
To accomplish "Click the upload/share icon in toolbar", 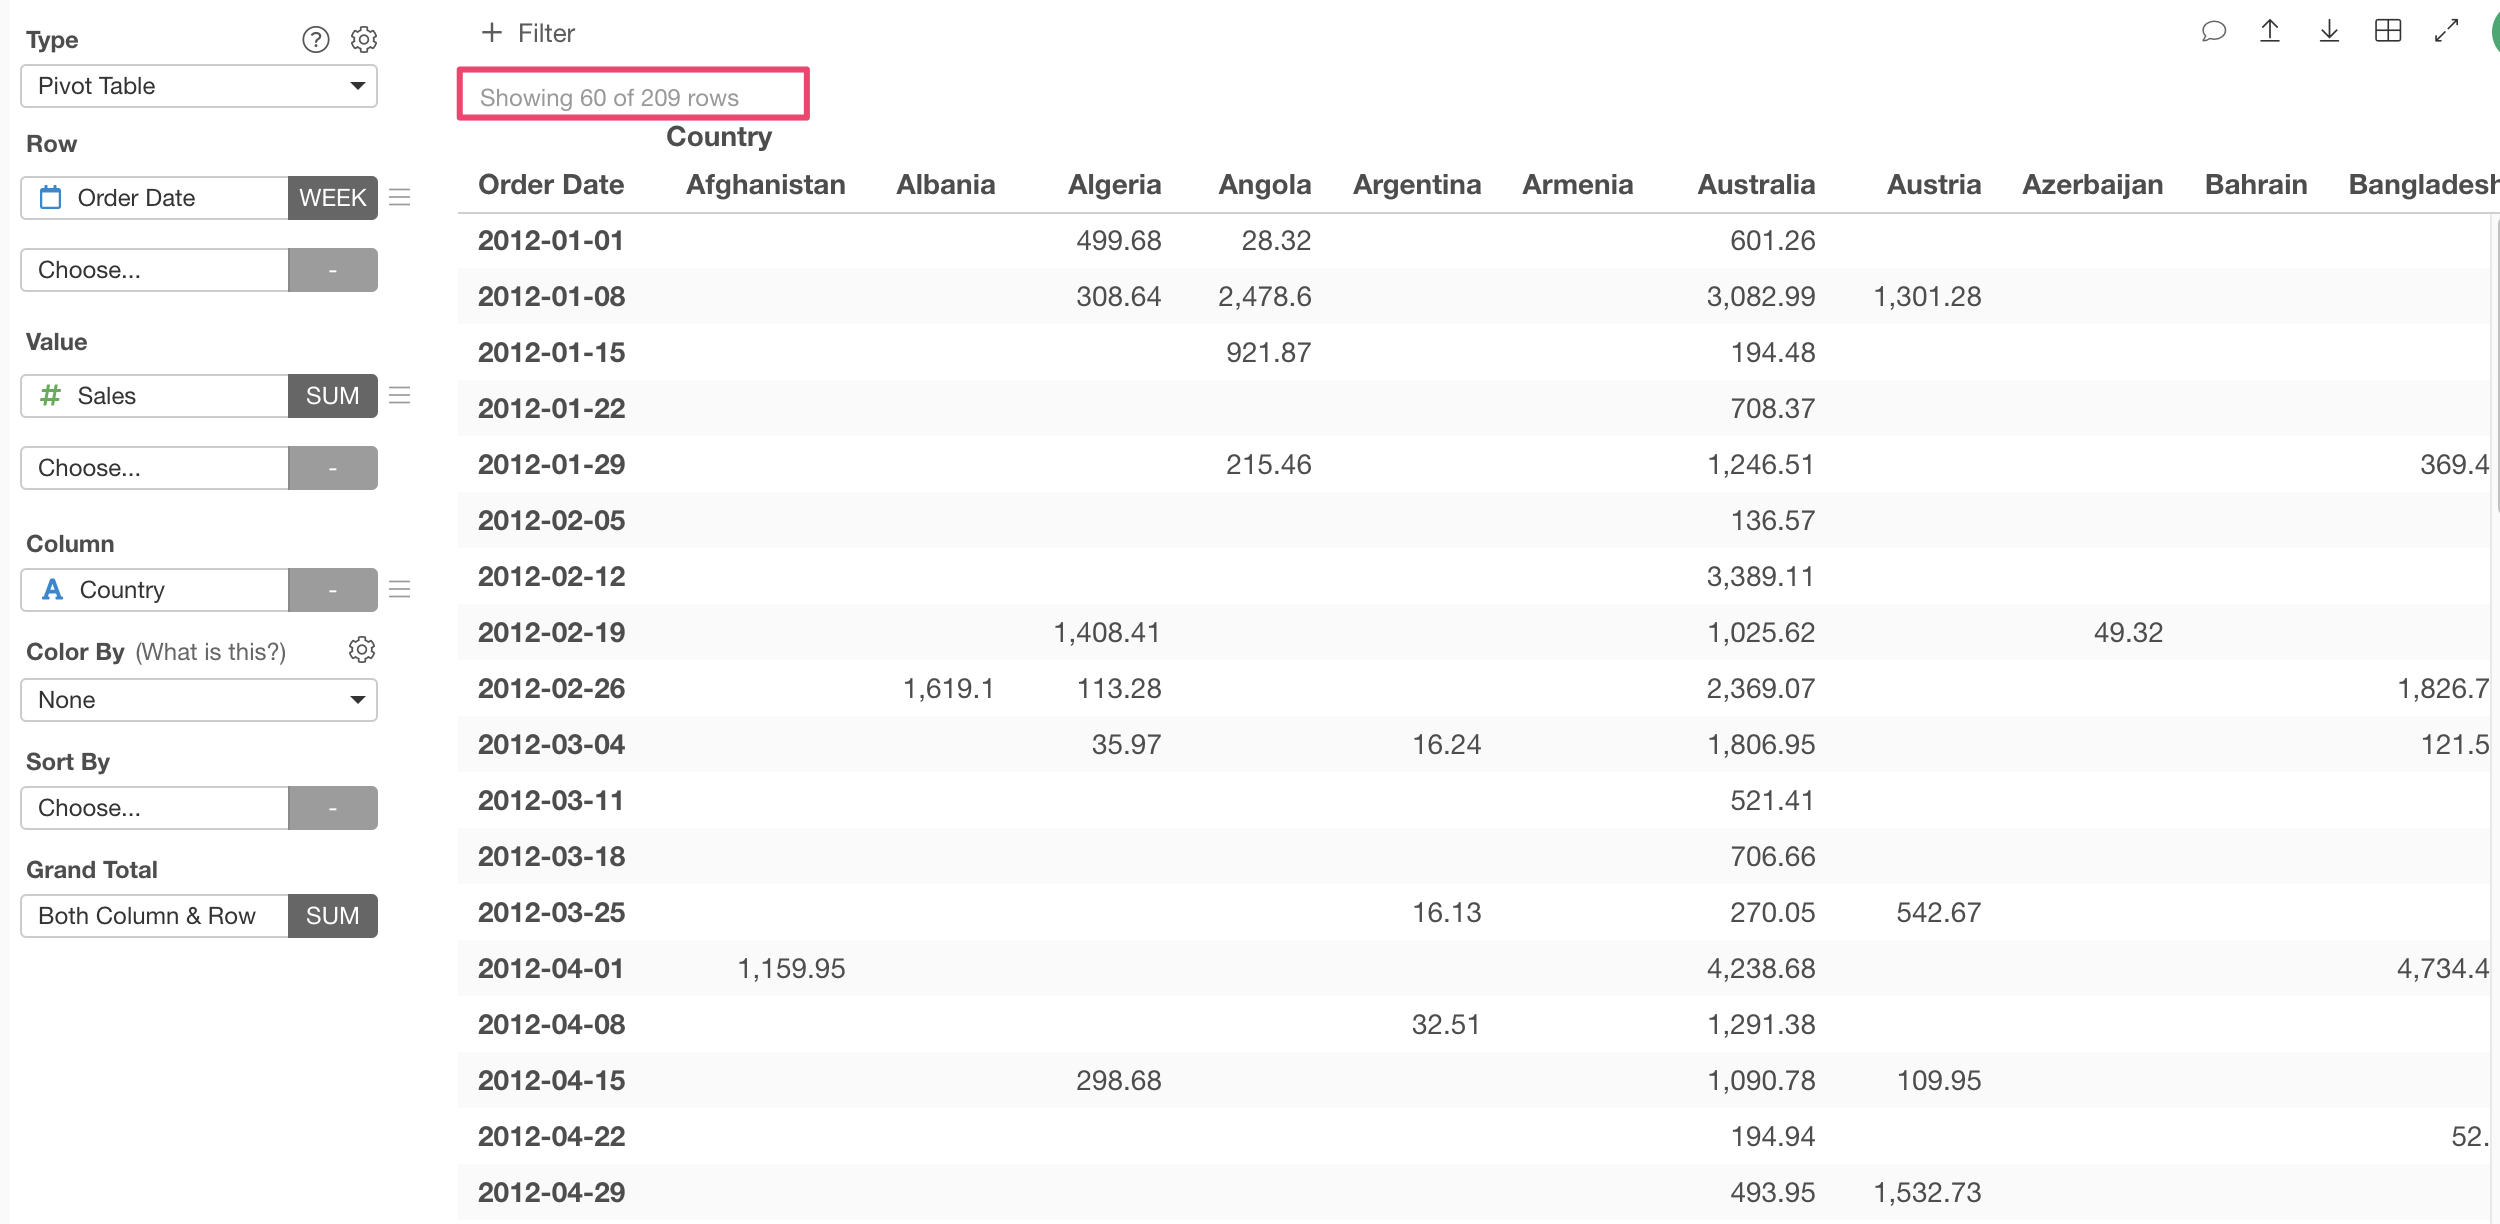I will (2266, 33).
